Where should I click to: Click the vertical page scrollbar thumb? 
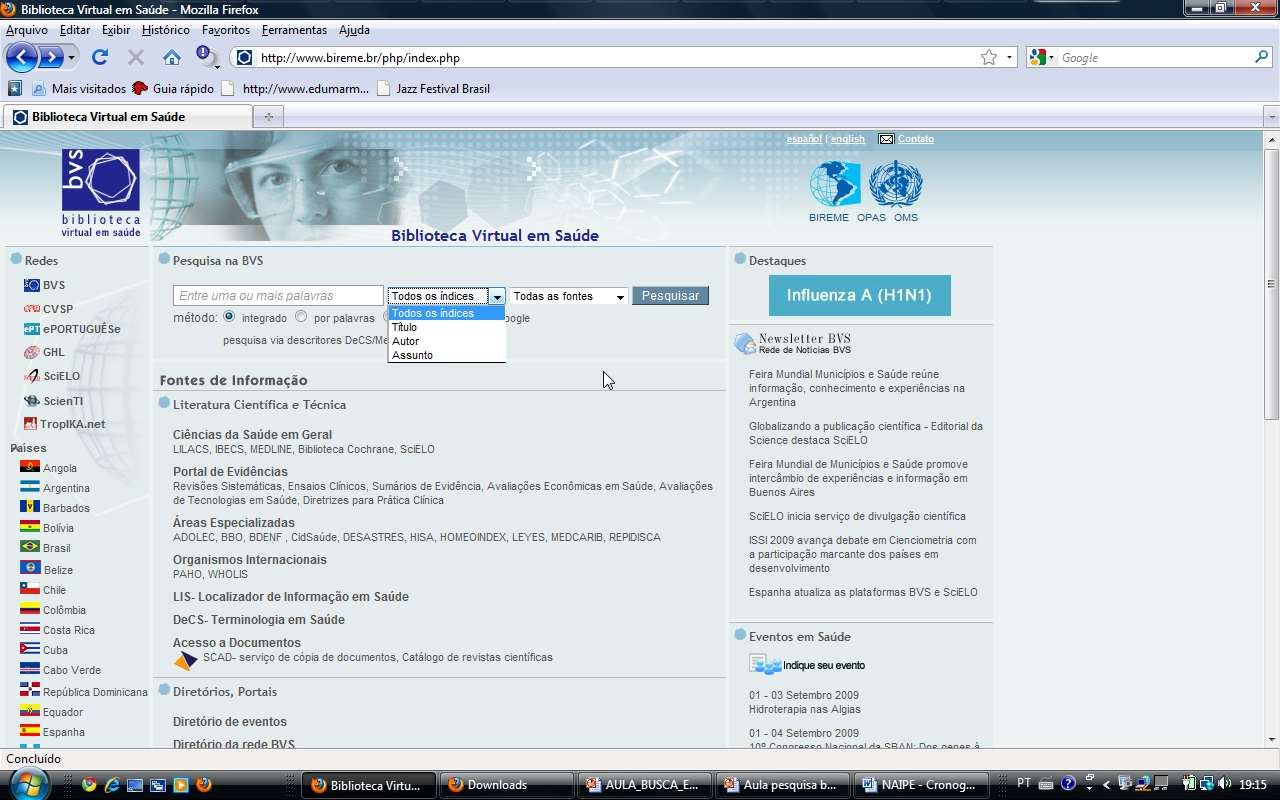pyautogui.click(x=1271, y=284)
